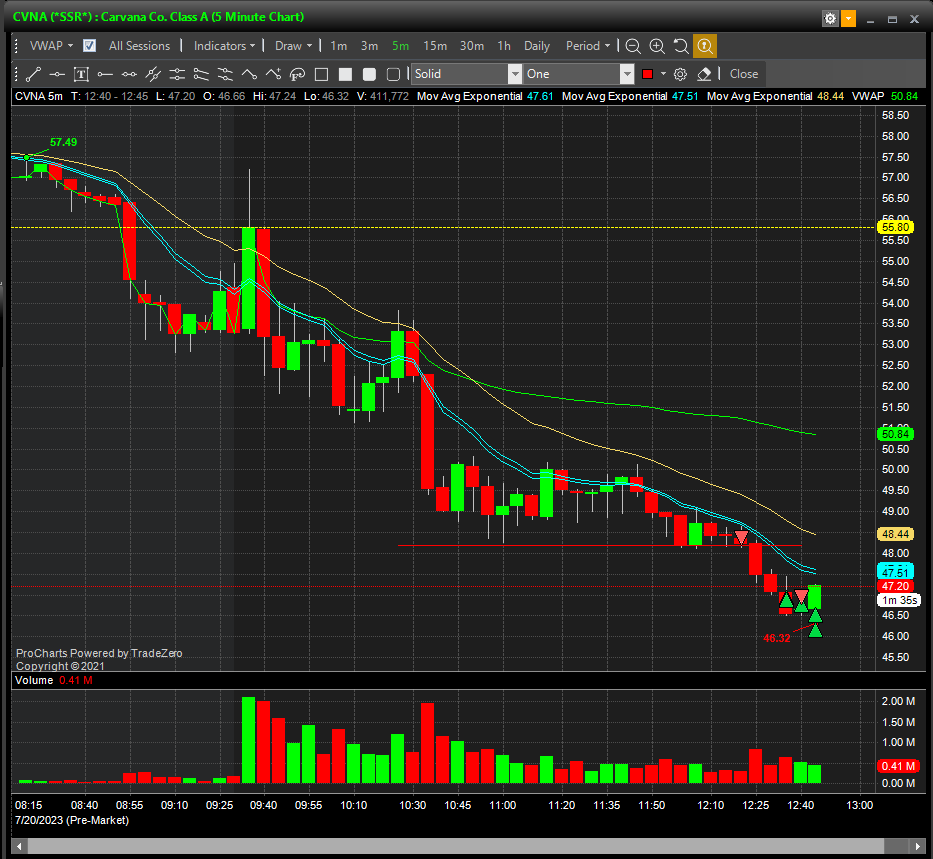Select the polyline-with-plus drawing tool
This screenshot has width=933, height=859.
[273, 74]
